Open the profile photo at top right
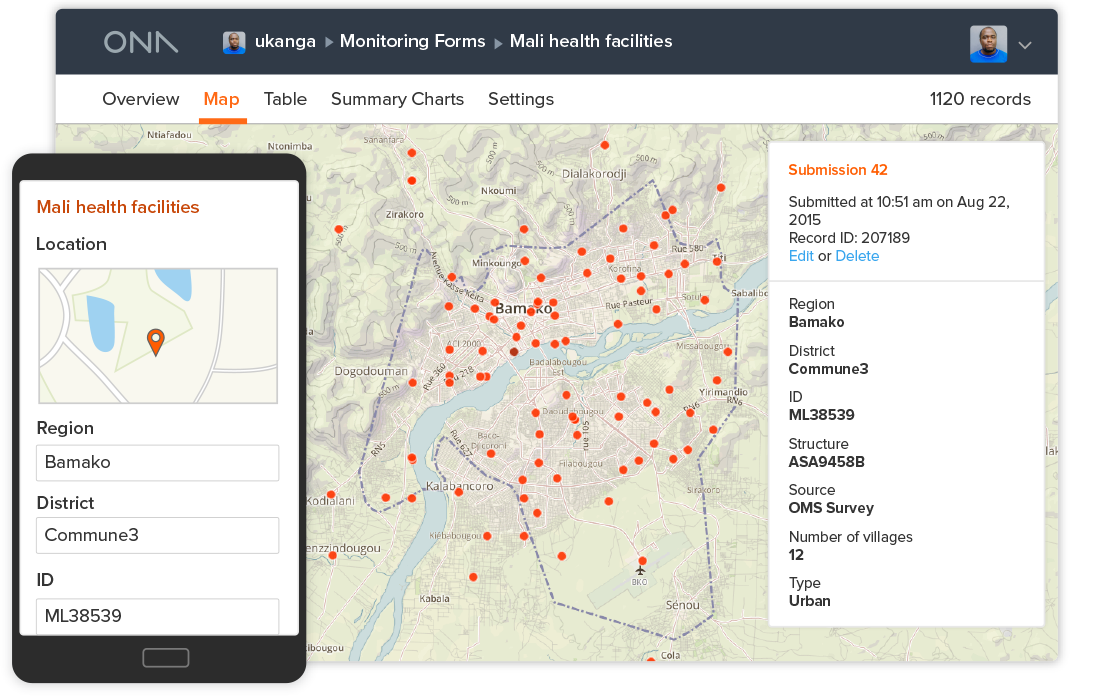1110x696 pixels. (988, 44)
